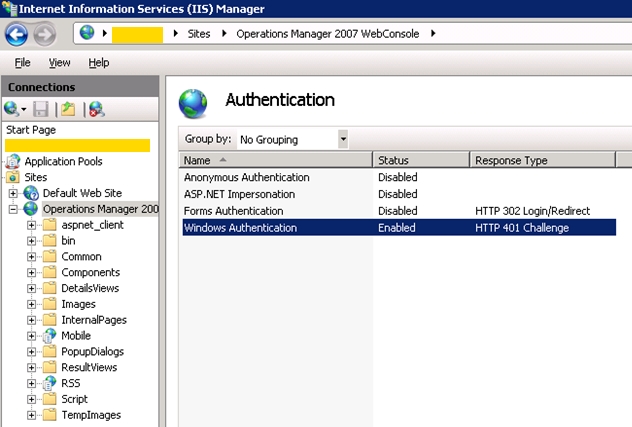Click Operations Manager 2007 WebConsole breadcrumb
This screenshot has height=427, width=632.
point(328,34)
